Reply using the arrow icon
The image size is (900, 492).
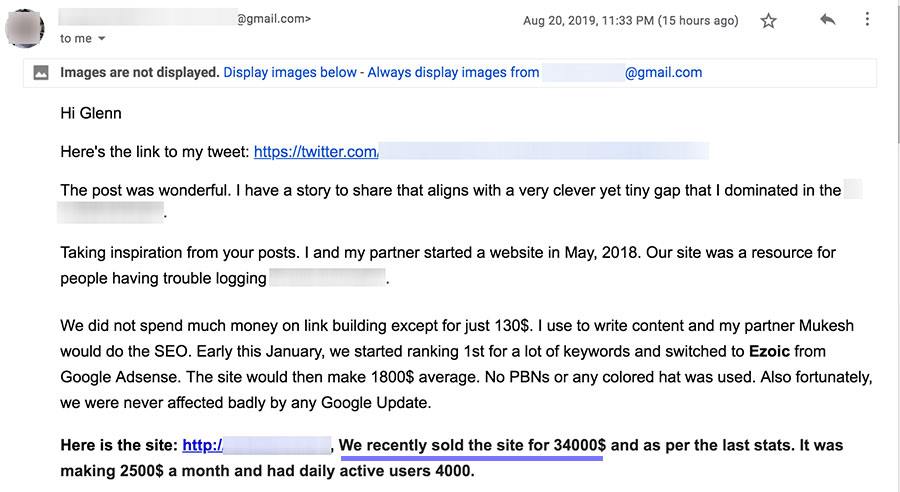(x=827, y=20)
